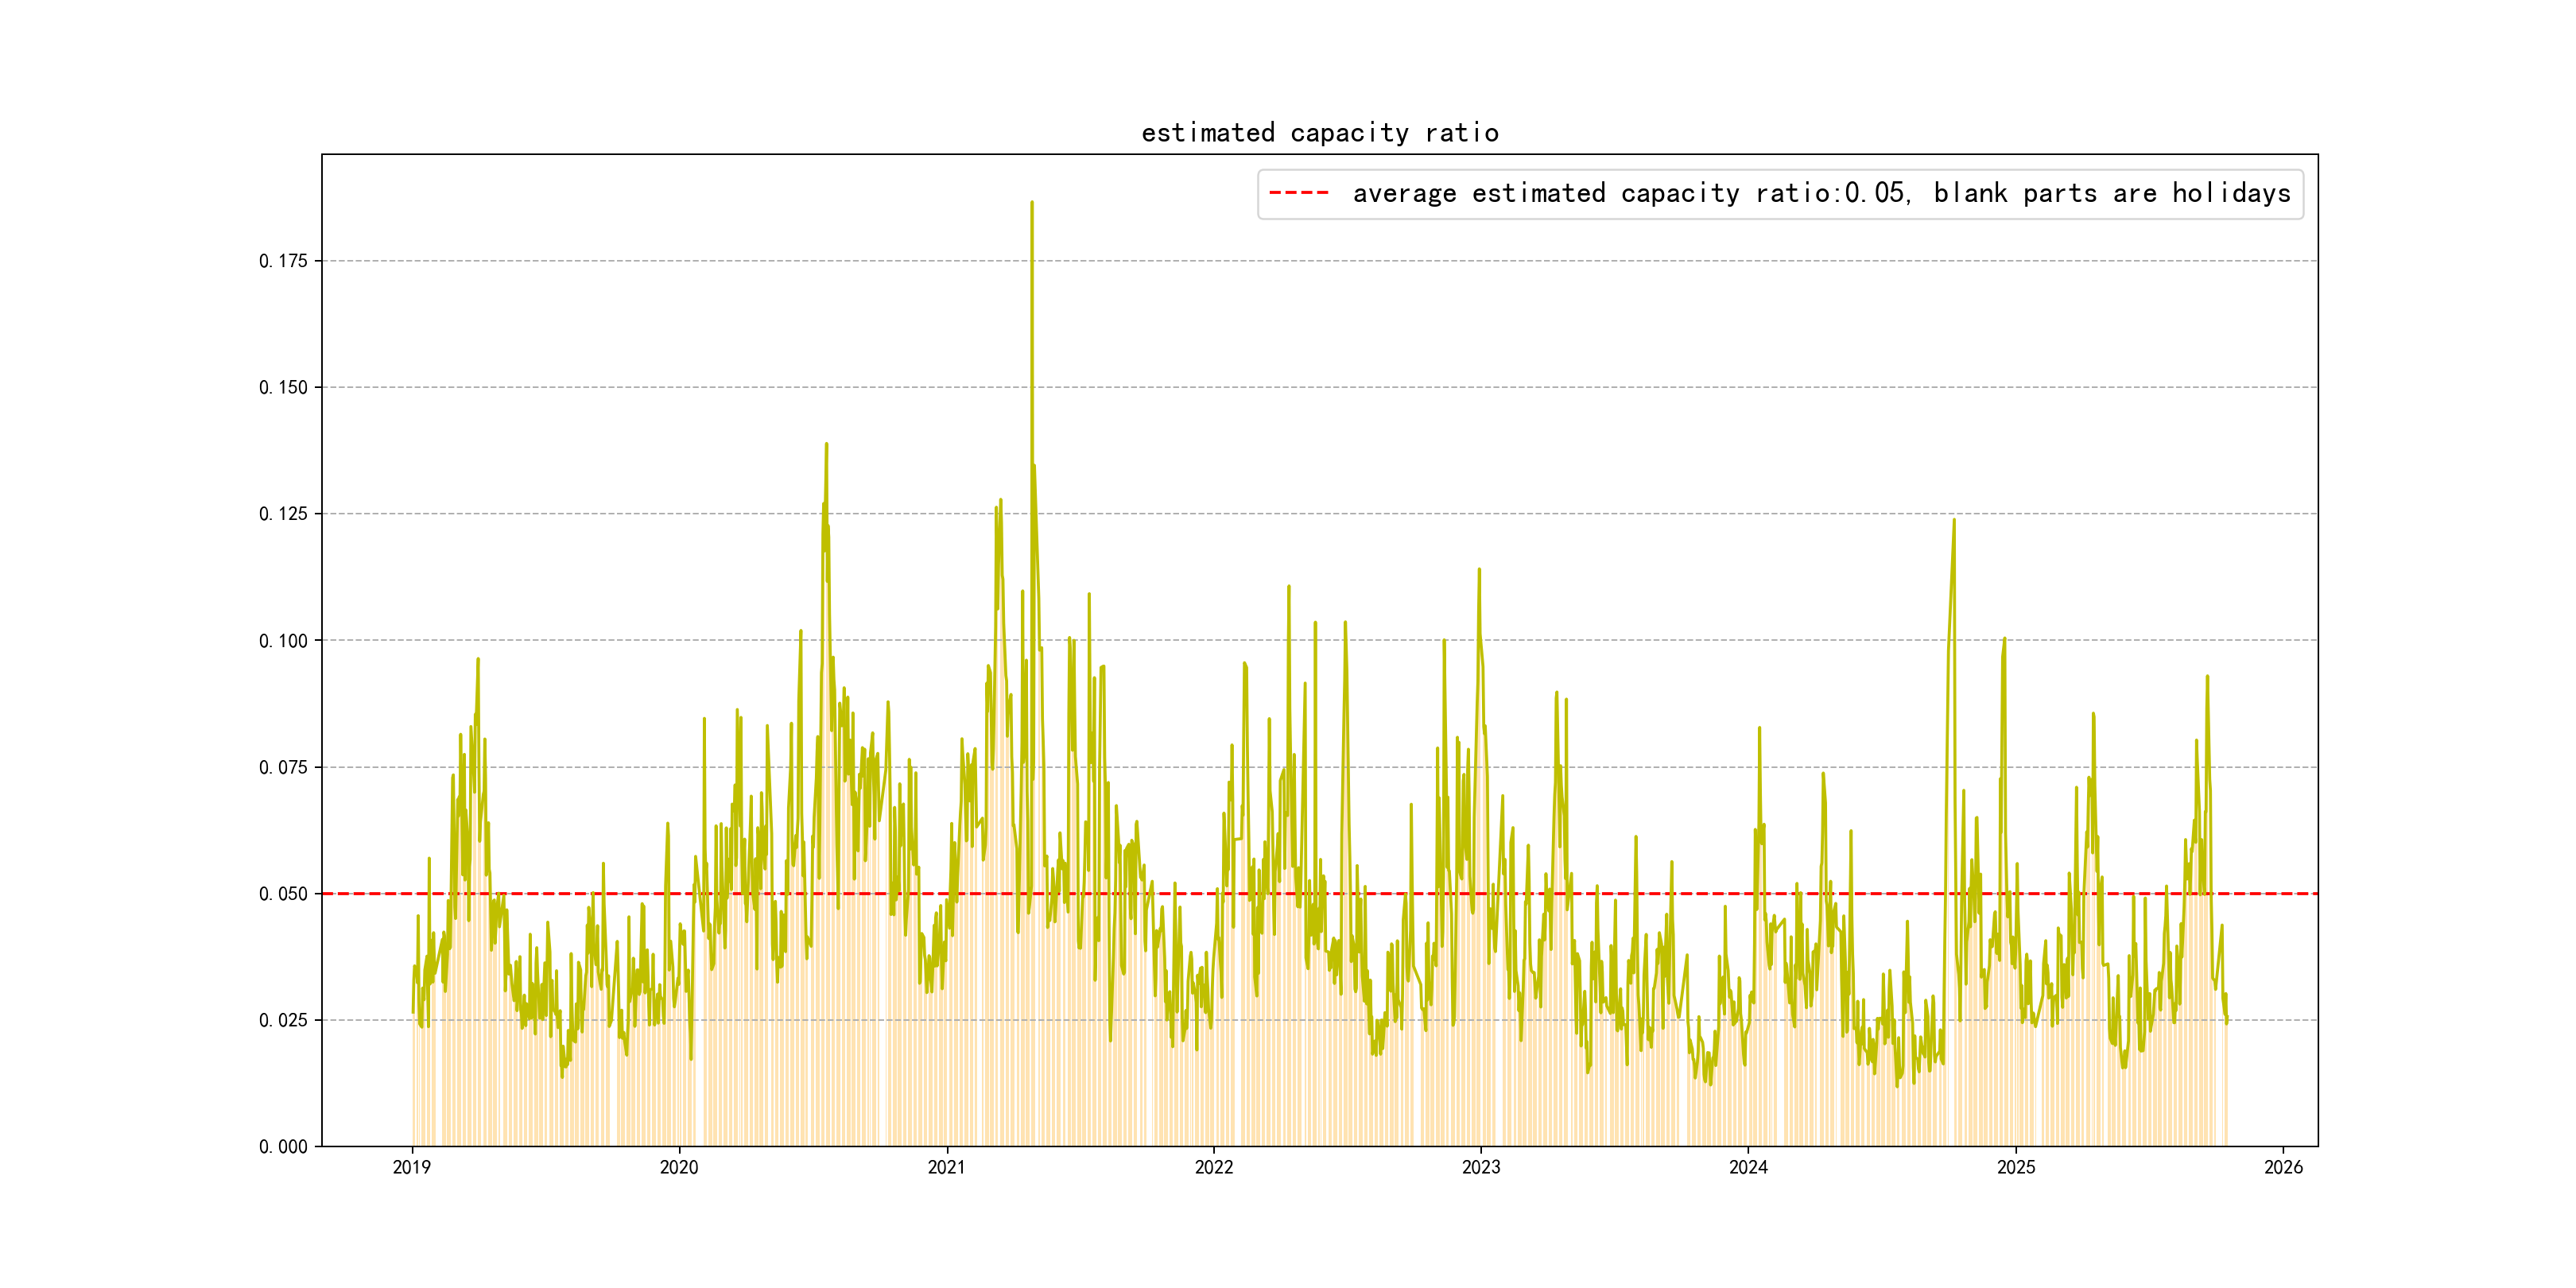
Task: Click the tallest spike's tip above 0.175
Action: click(1032, 203)
